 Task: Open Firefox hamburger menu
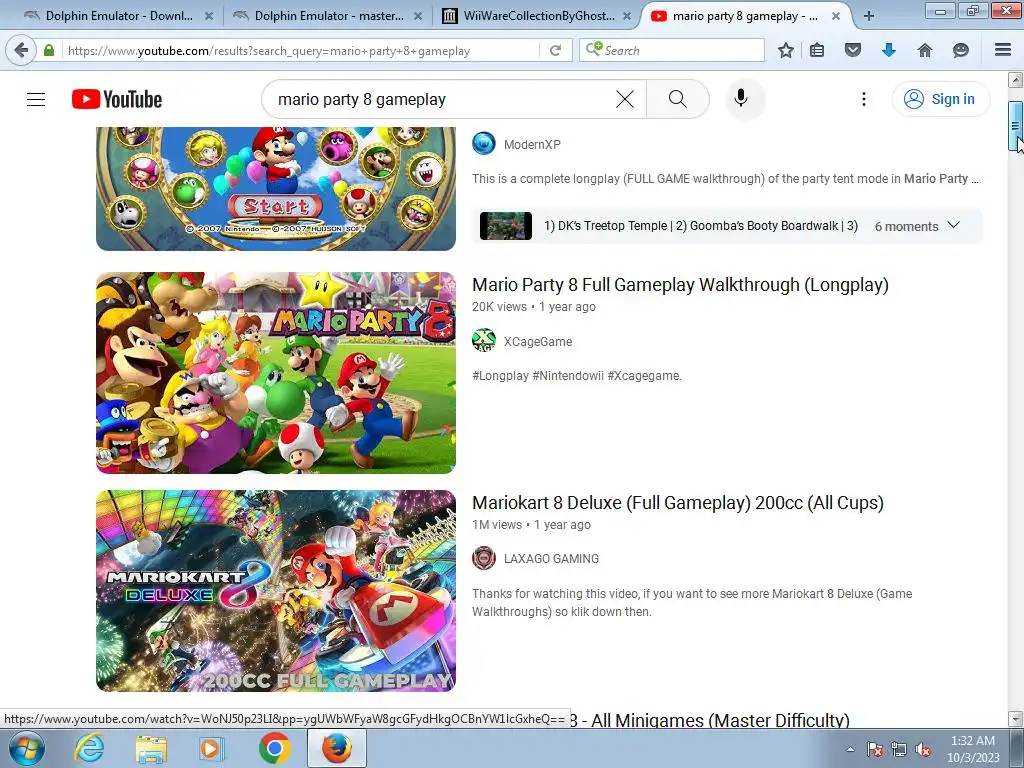click(1003, 50)
